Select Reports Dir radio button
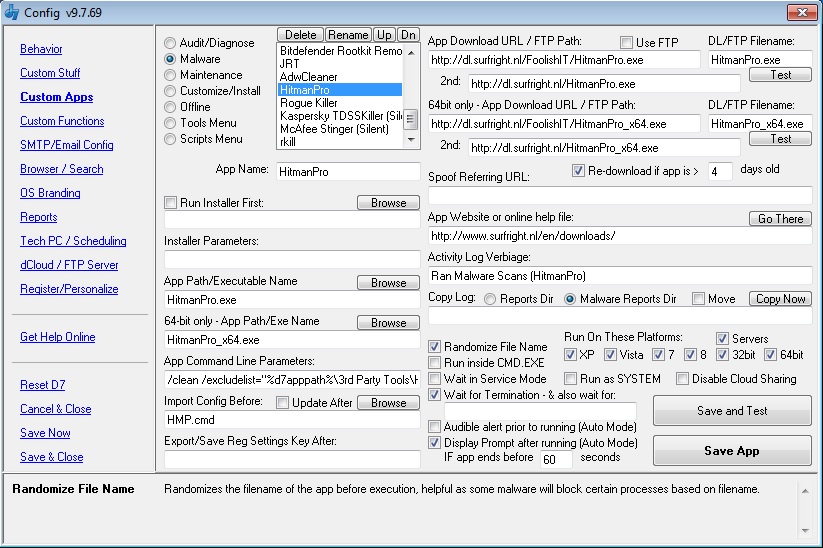The width and height of the screenshot is (823, 548). coord(490,299)
